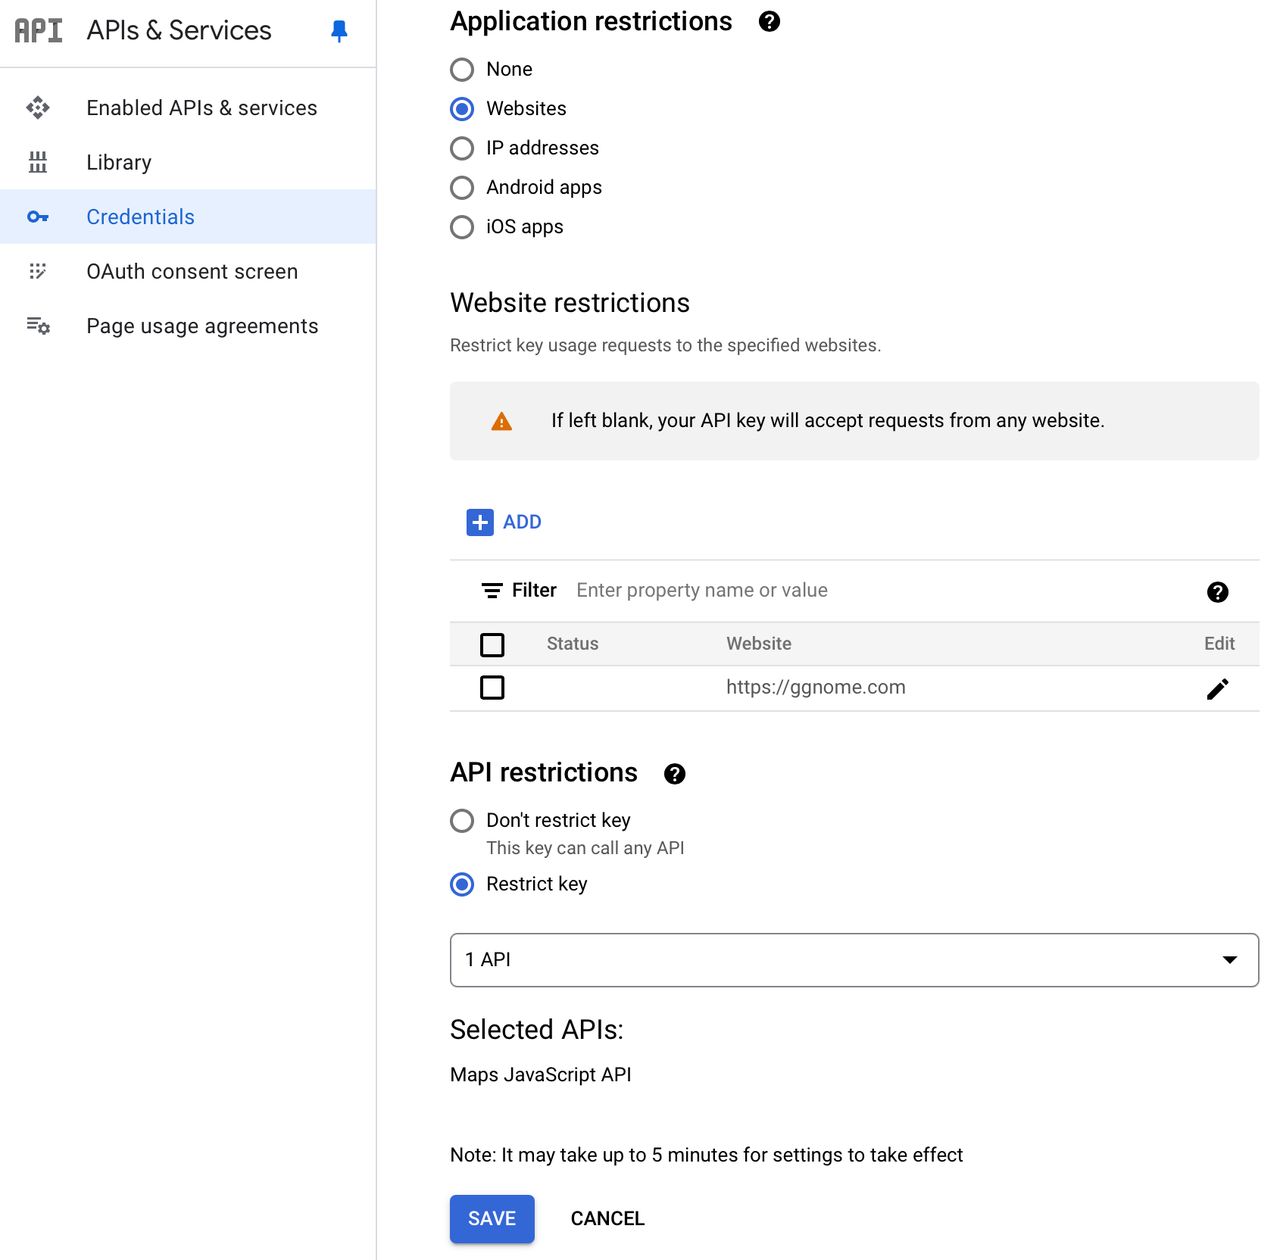Select the Enabled APIs & services icon
Screen dimensions: 1280x1260
(37, 107)
